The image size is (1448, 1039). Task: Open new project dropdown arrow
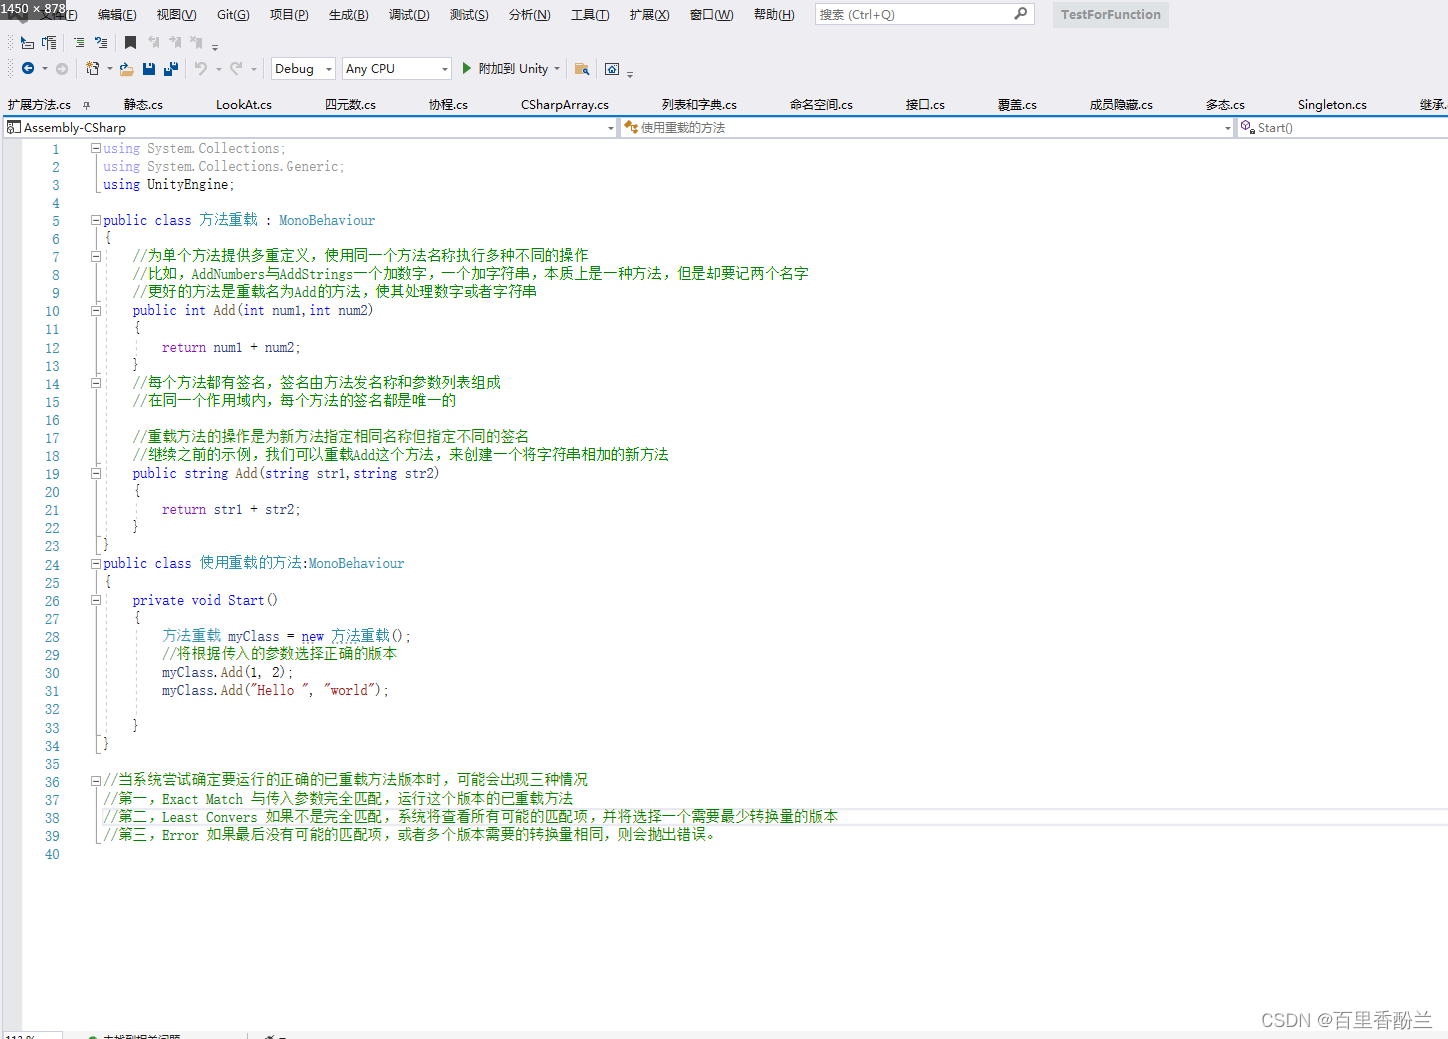click(x=109, y=69)
